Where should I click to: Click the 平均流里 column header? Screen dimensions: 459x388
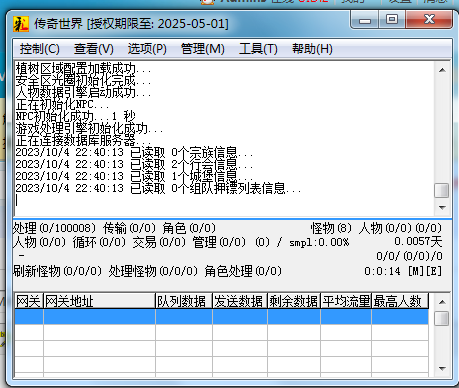coord(346,301)
